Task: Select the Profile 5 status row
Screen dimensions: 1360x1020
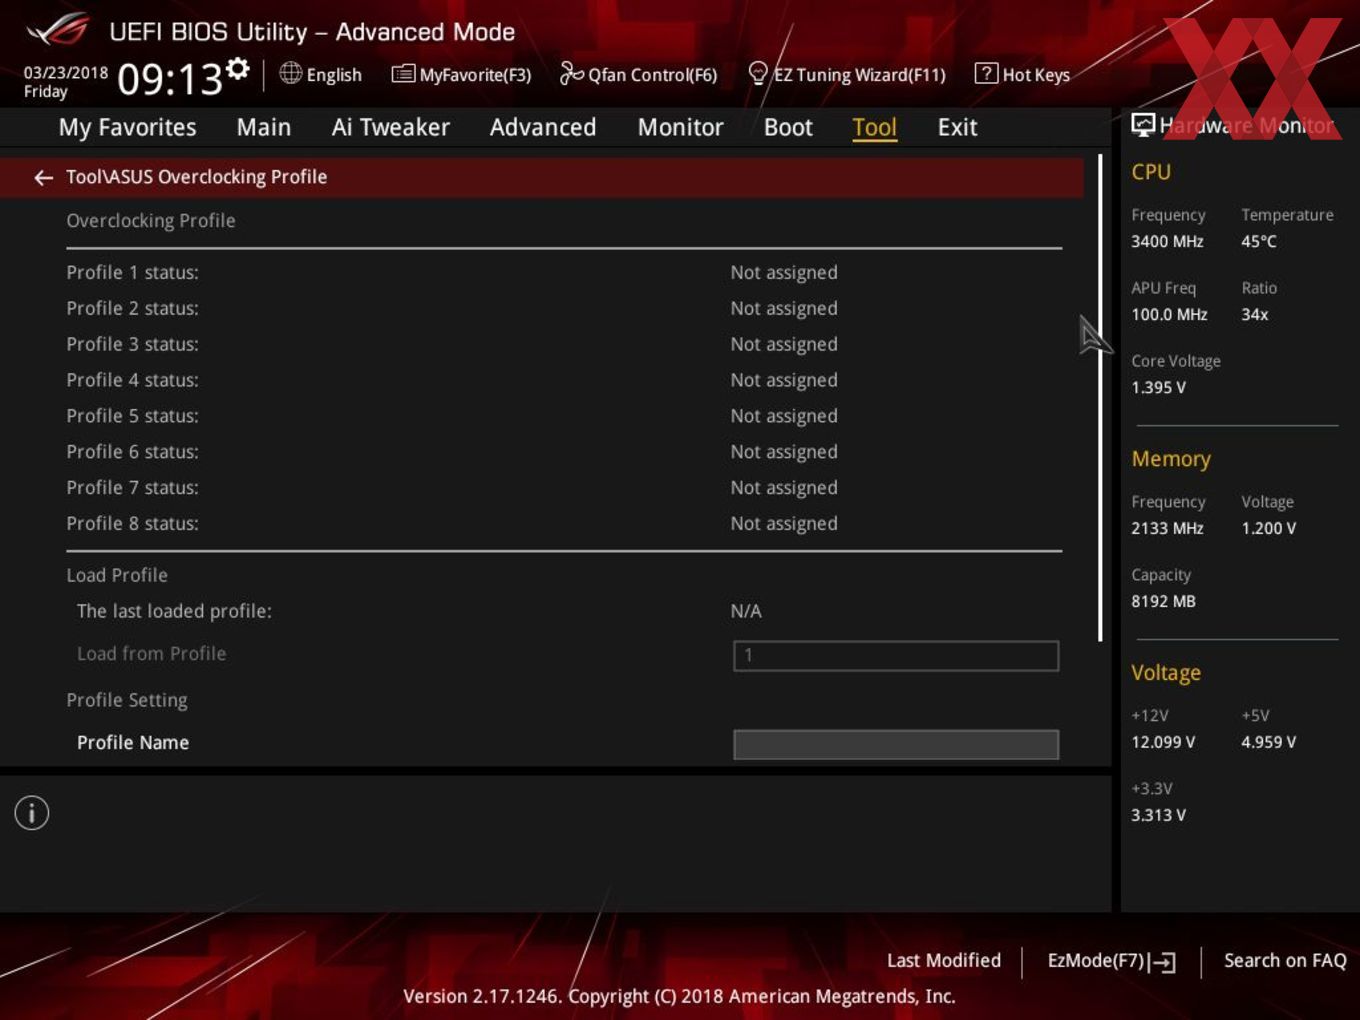Action: [564, 416]
